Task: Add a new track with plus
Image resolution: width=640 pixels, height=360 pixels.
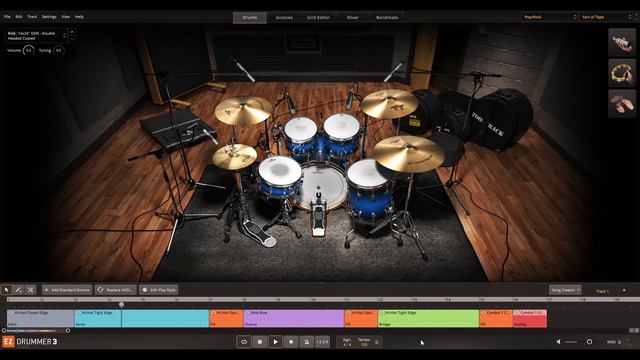Action: 624,290
